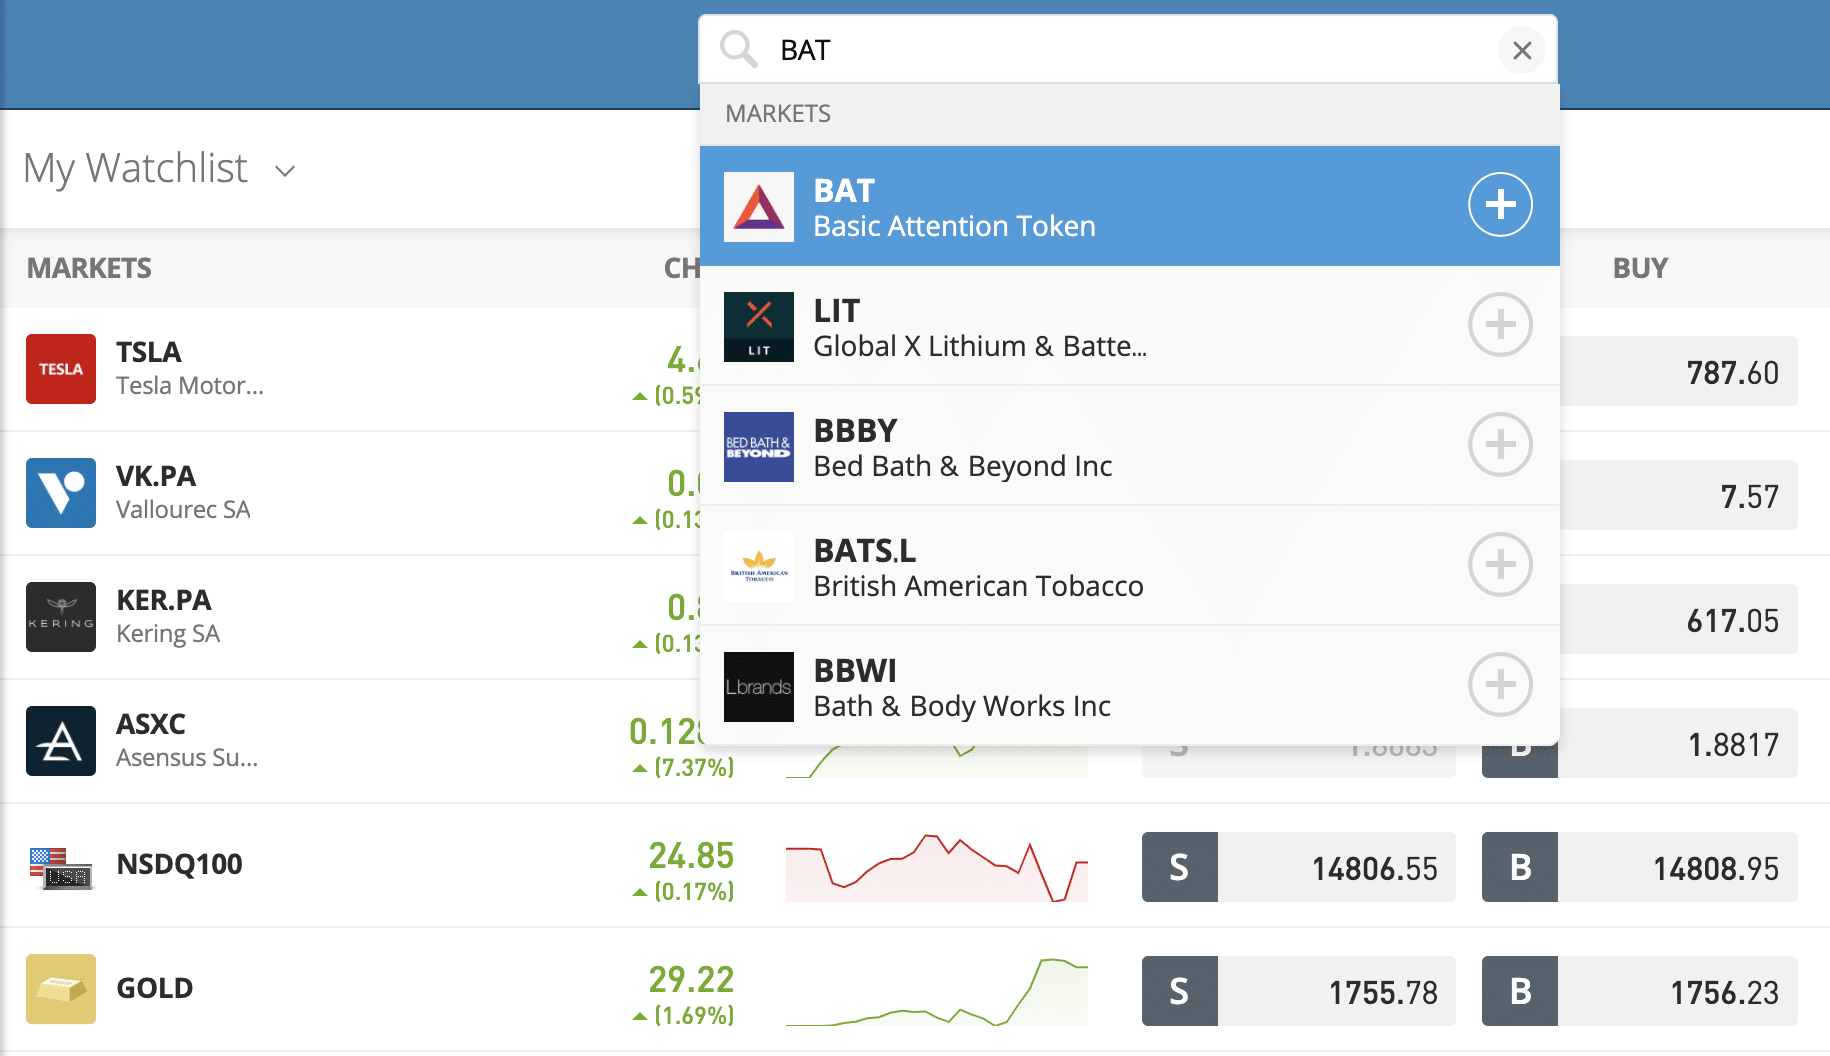The width and height of the screenshot is (1830, 1056).
Task: Sort by MARKETS column header
Action: coord(89,268)
